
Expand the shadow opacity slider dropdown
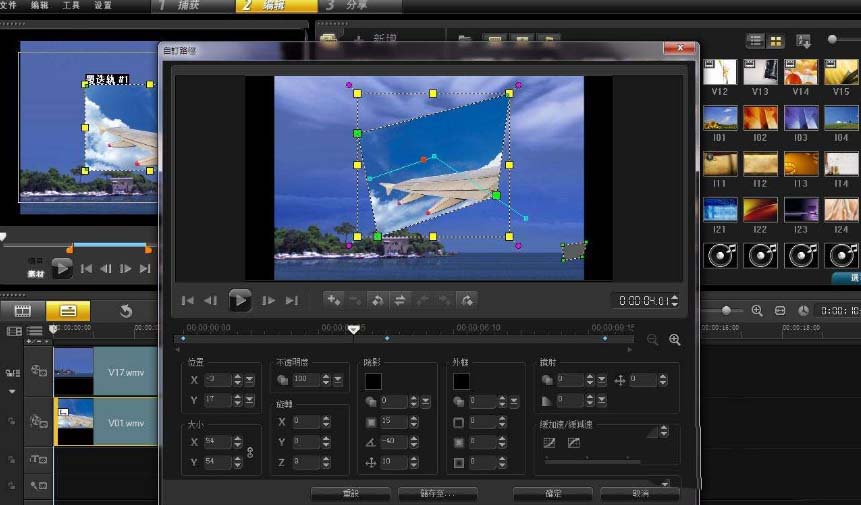426,402
